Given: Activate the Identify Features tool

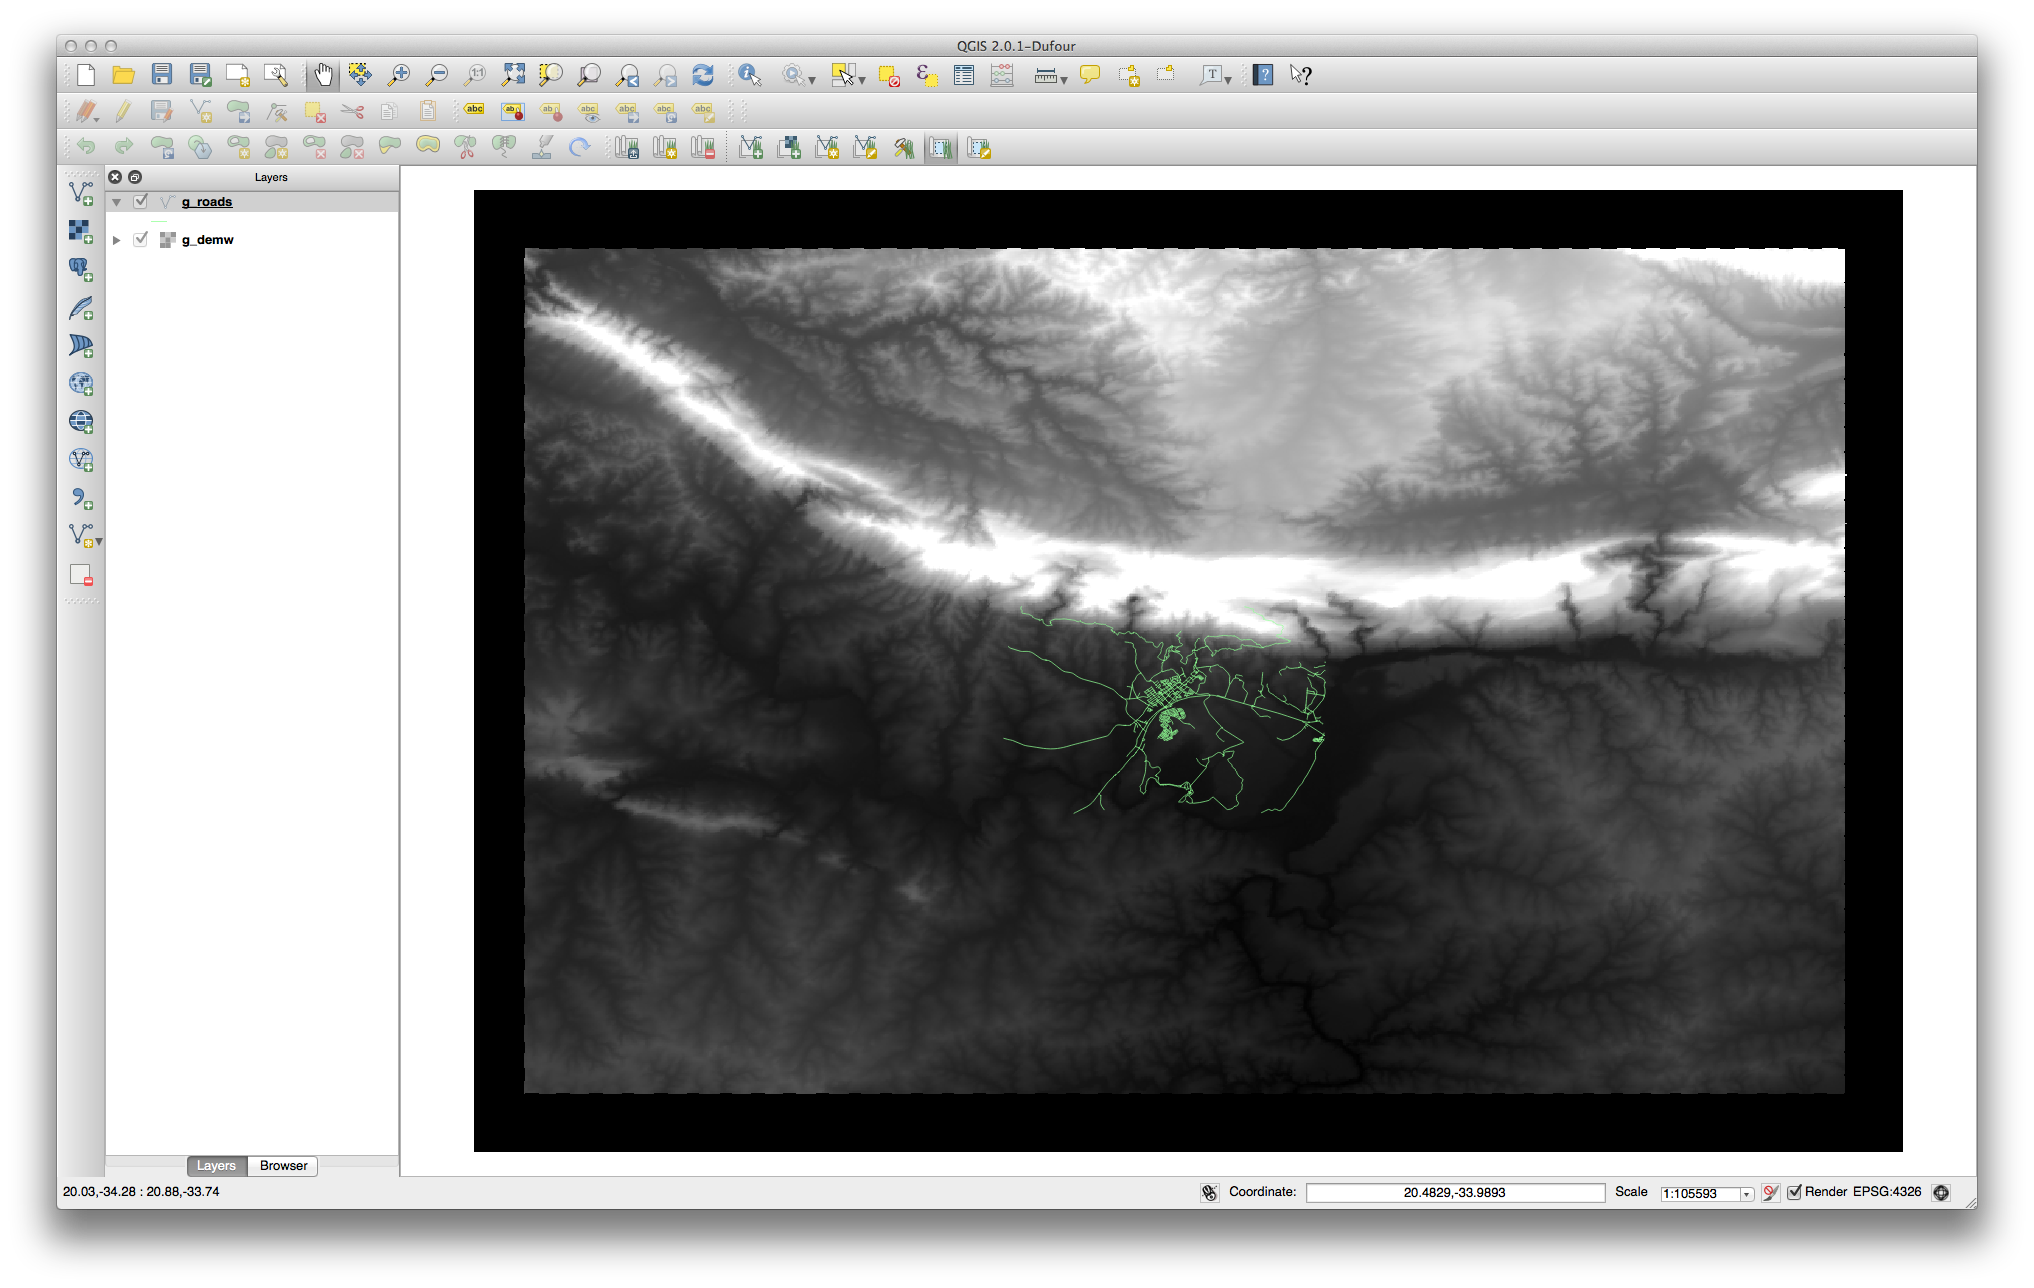Looking at the screenshot, I should [750, 75].
